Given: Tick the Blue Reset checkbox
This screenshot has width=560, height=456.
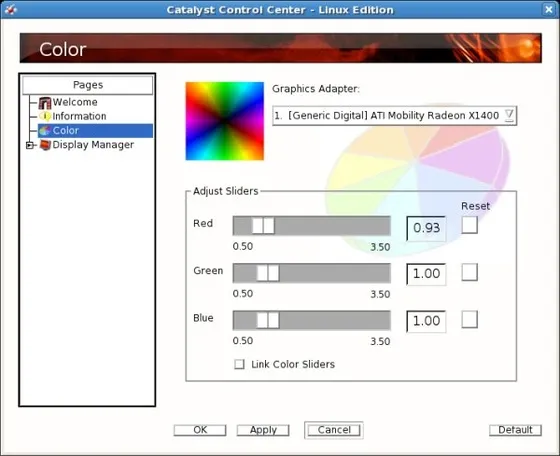Looking at the screenshot, I should (469, 319).
